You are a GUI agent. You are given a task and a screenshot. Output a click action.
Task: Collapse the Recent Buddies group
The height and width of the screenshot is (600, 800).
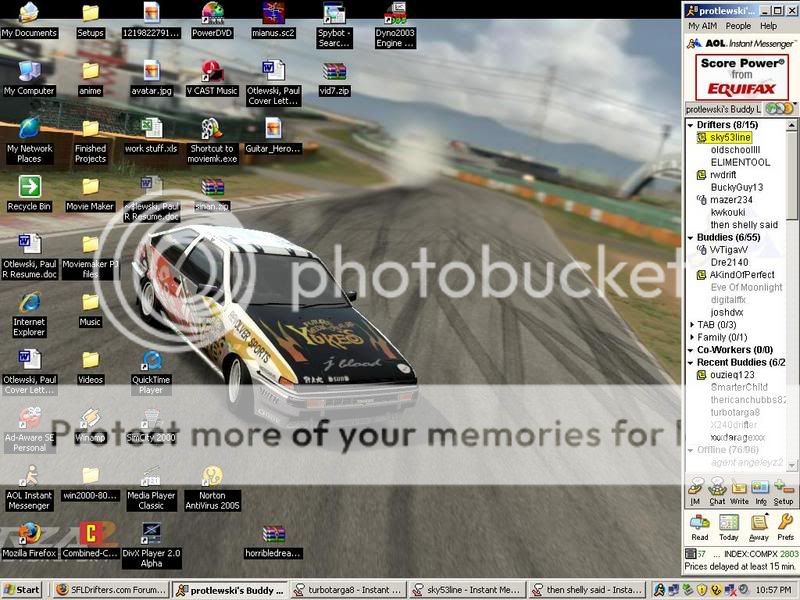pos(691,362)
